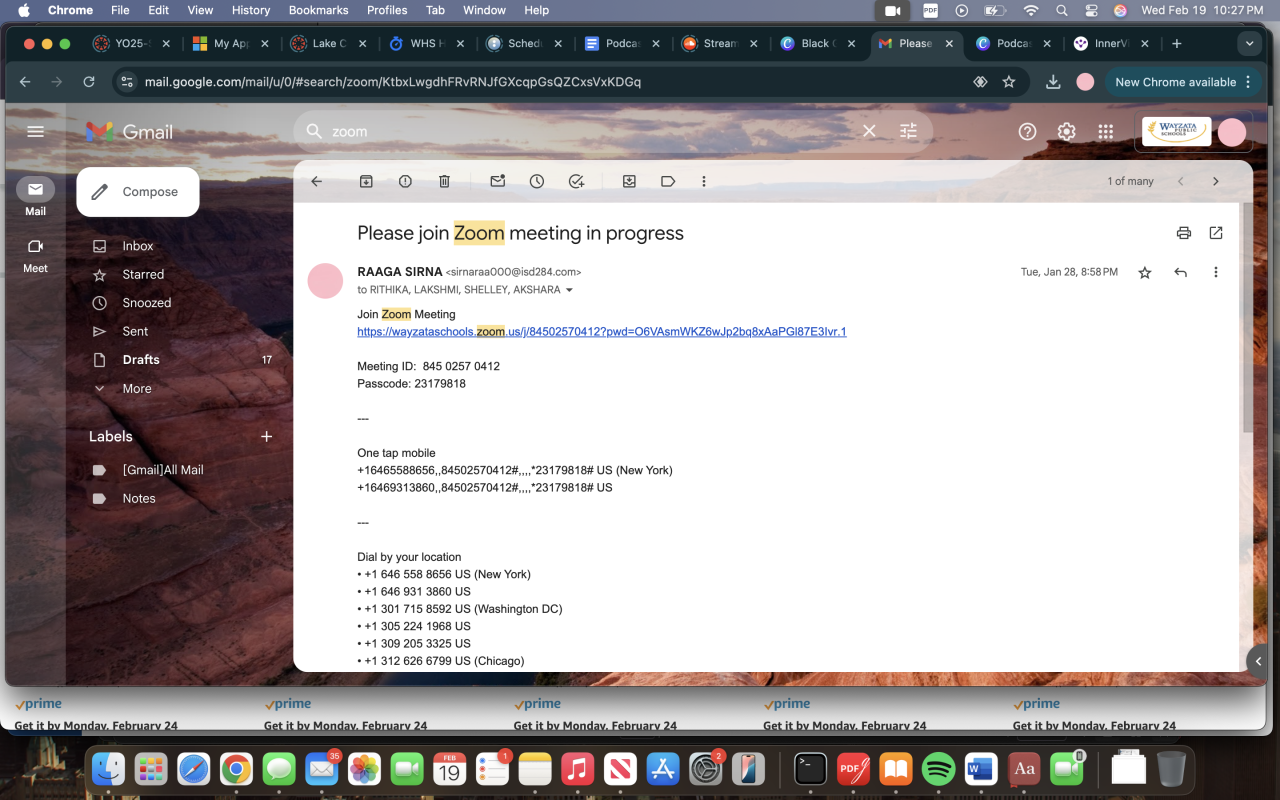Click the sender's avatar circle
Viewport: 1280px width, 800px height.
(x=325, y=281)
